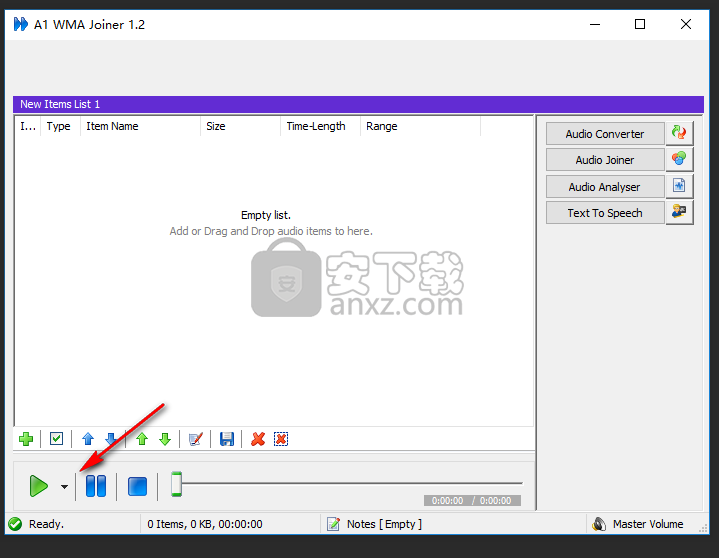This screenshot has width=719, height=558.
Task: Click the boxed red X clear-all icon
Action: (281, 439)
